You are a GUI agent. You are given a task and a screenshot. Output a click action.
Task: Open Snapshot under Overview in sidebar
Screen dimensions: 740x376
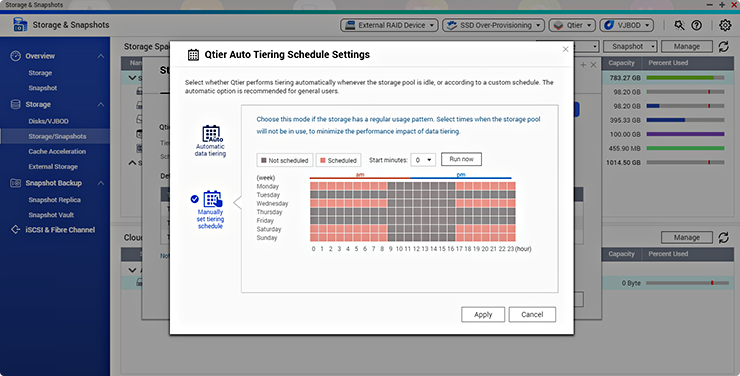click(42, 88)
